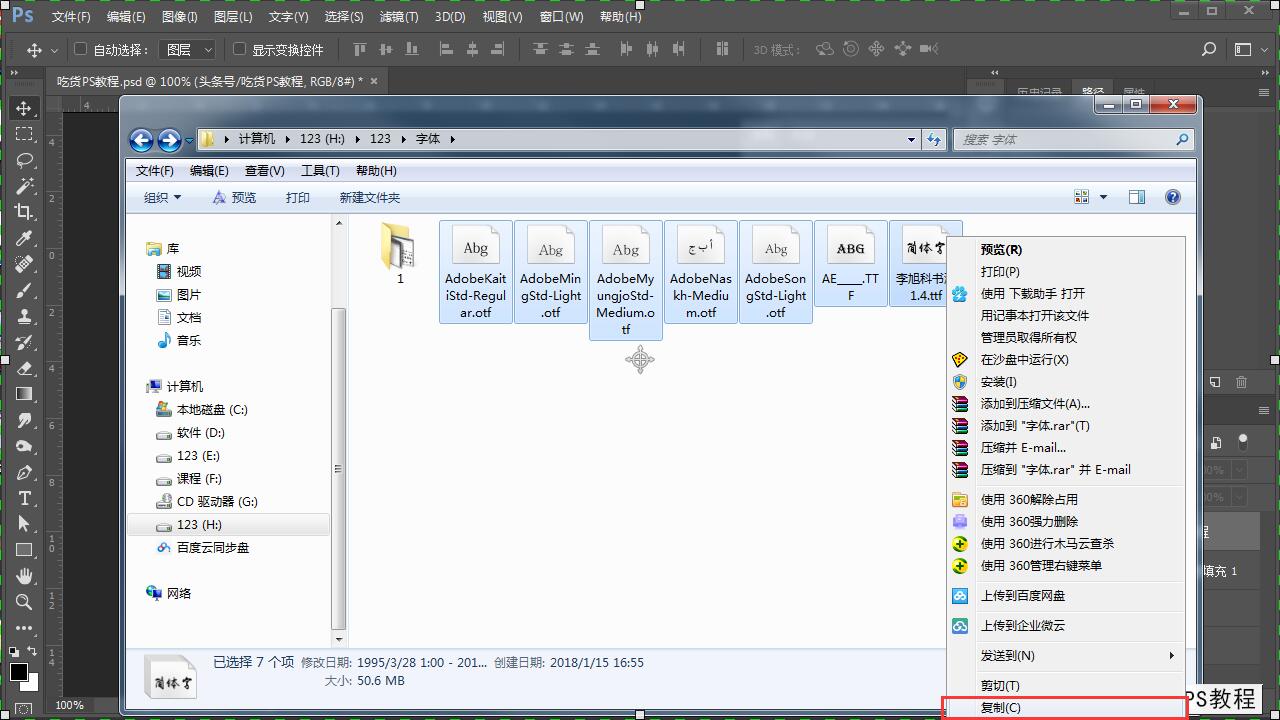Screen dimensions: 1280x720
Task: Select the Gradient tool
Action: pyautogui.click(x=25, y=394)
